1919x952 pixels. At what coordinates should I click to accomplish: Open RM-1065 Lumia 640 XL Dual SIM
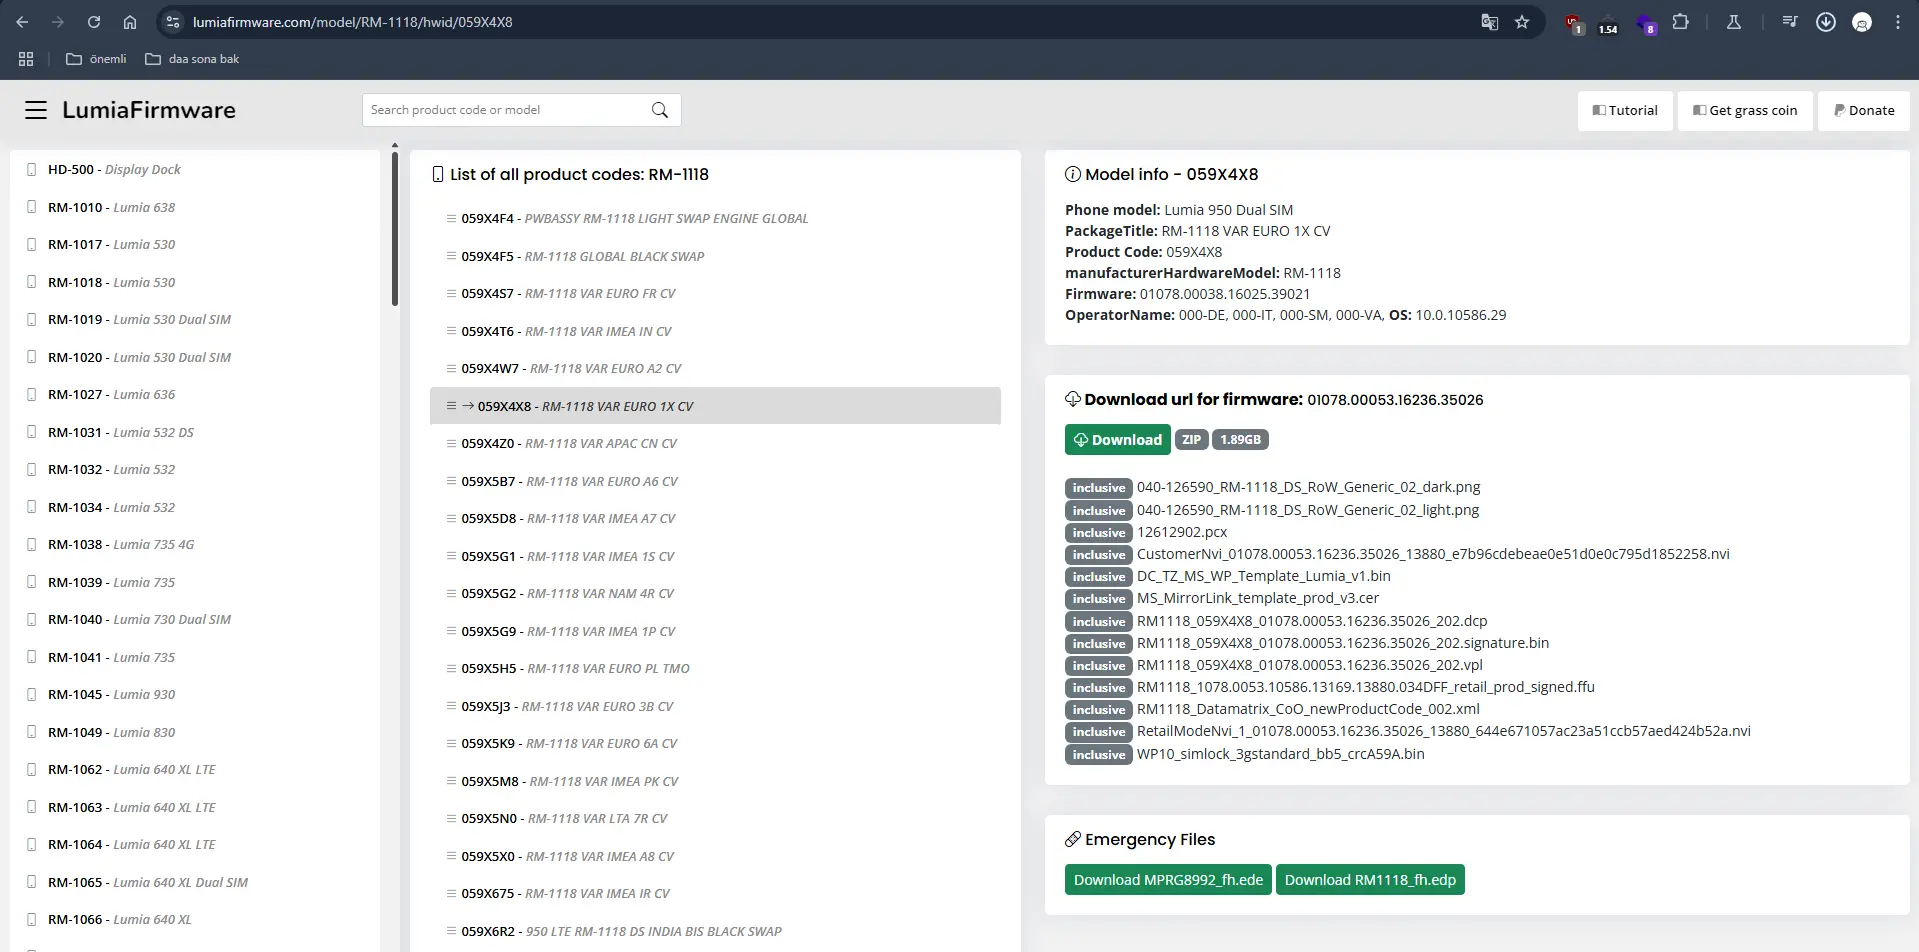(148, 883)
